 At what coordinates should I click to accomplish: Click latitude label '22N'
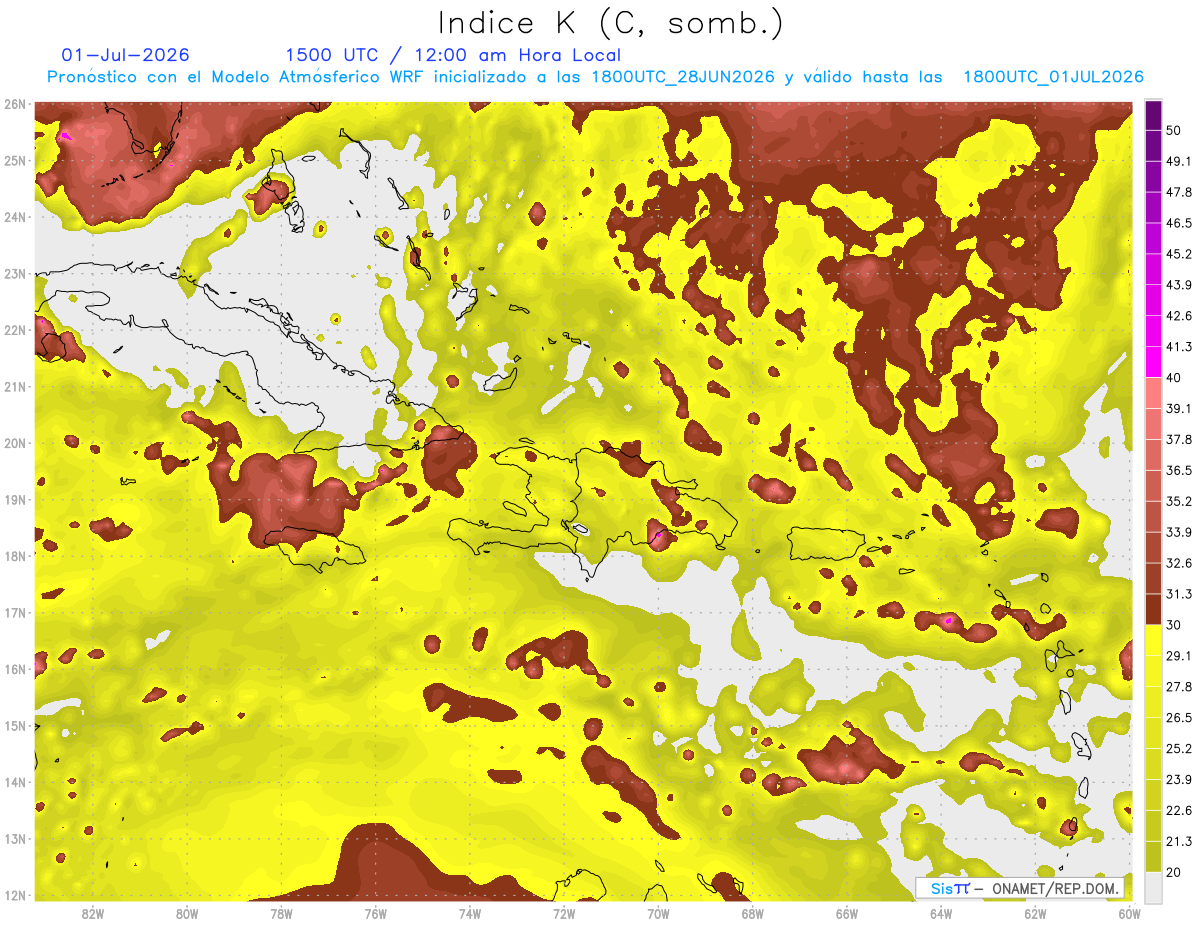[15, 330]
